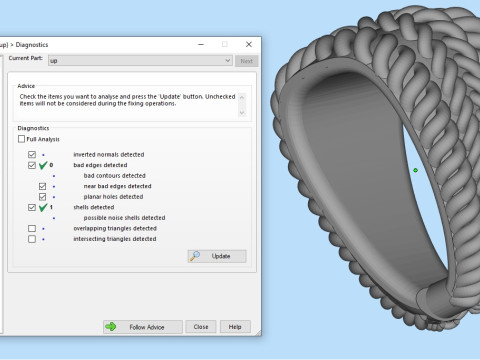Uncheck inverted normals detected checkbox
The width and height of the screenshot is (480, 360).
[32, 155]
